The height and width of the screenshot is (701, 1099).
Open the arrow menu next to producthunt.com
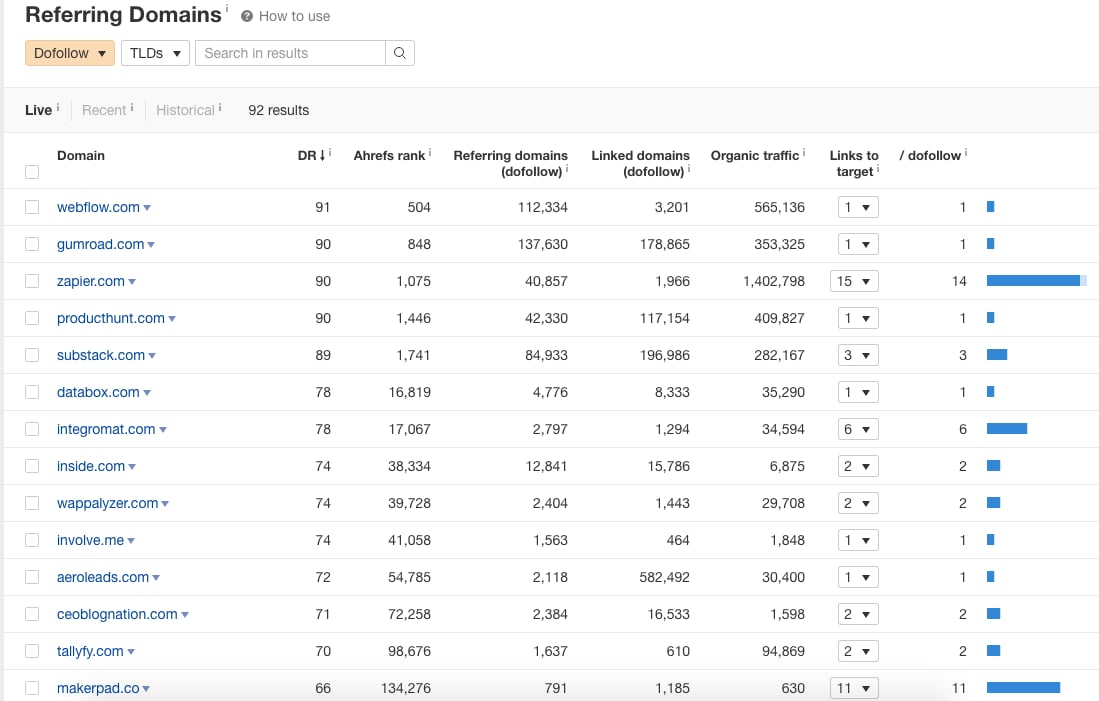tap(172, 319)
